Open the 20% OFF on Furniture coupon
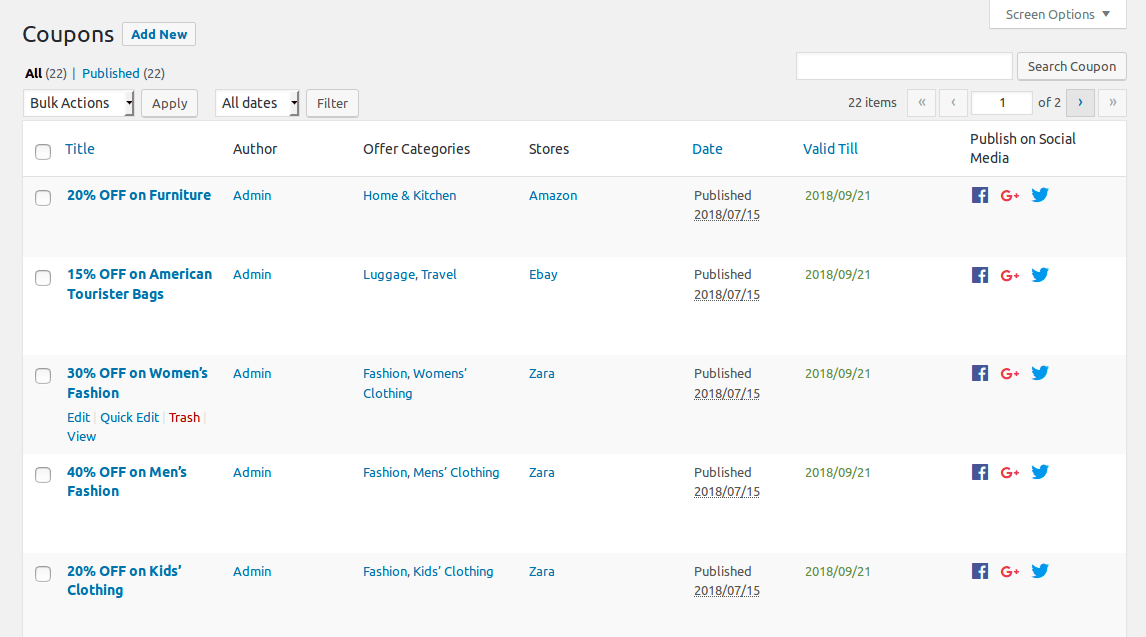The image size is (1146, 637). tap(139, 195)
